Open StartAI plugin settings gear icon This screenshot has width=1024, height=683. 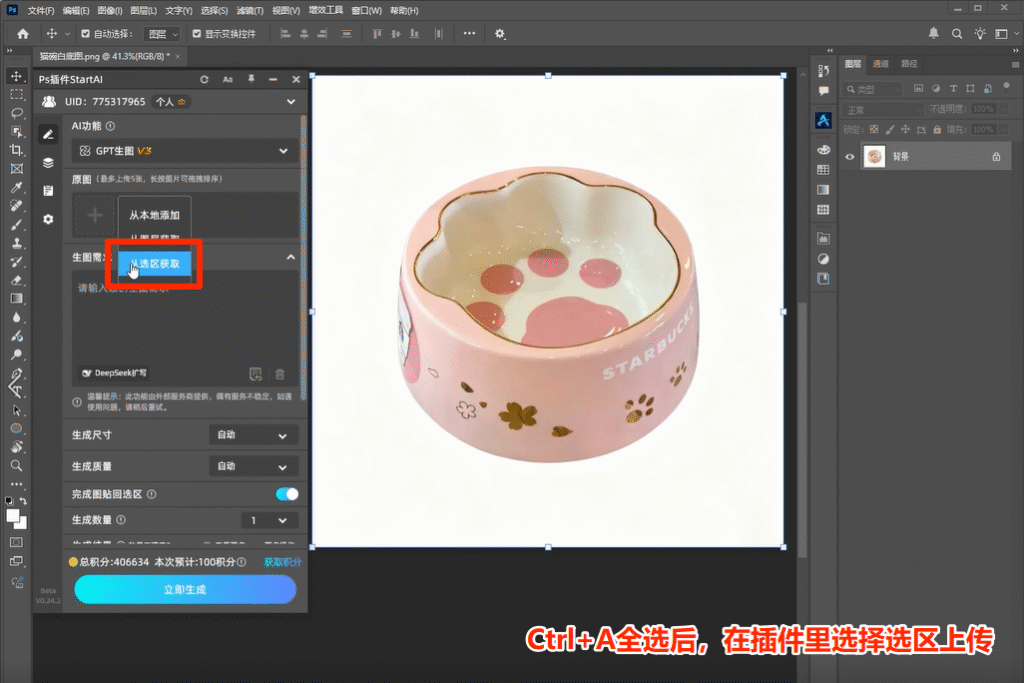48,219
